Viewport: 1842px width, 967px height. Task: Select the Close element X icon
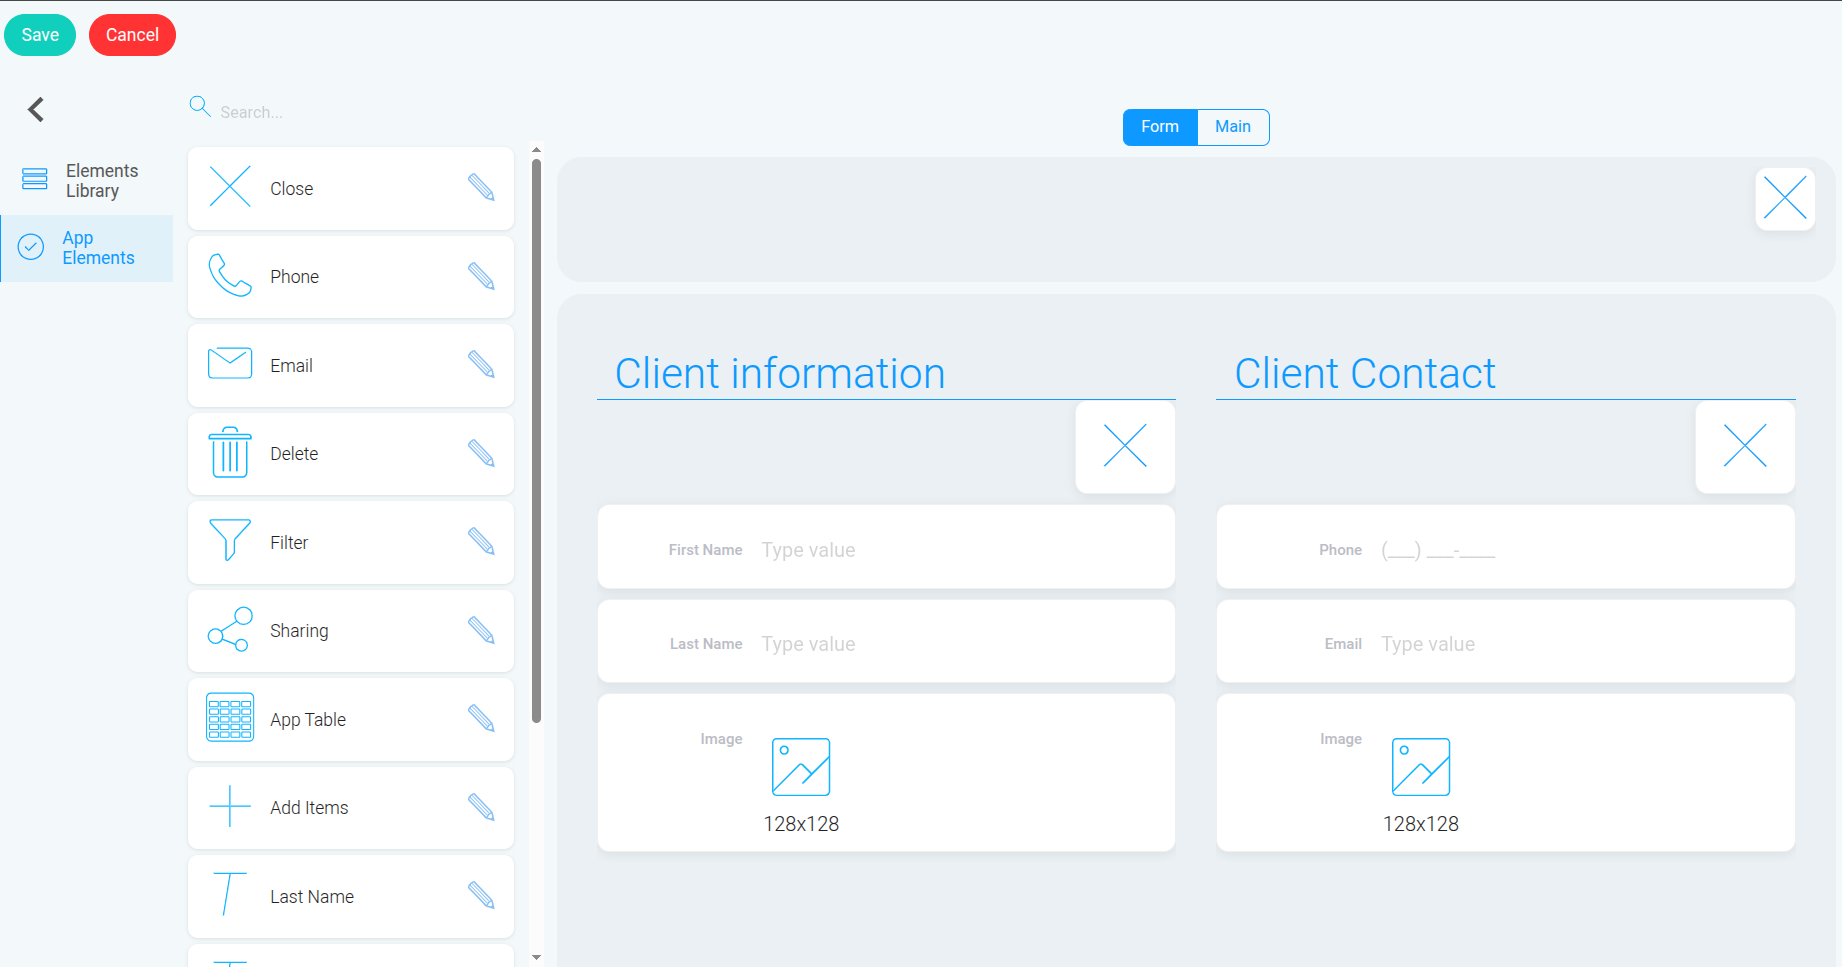[x=230, y=187]
